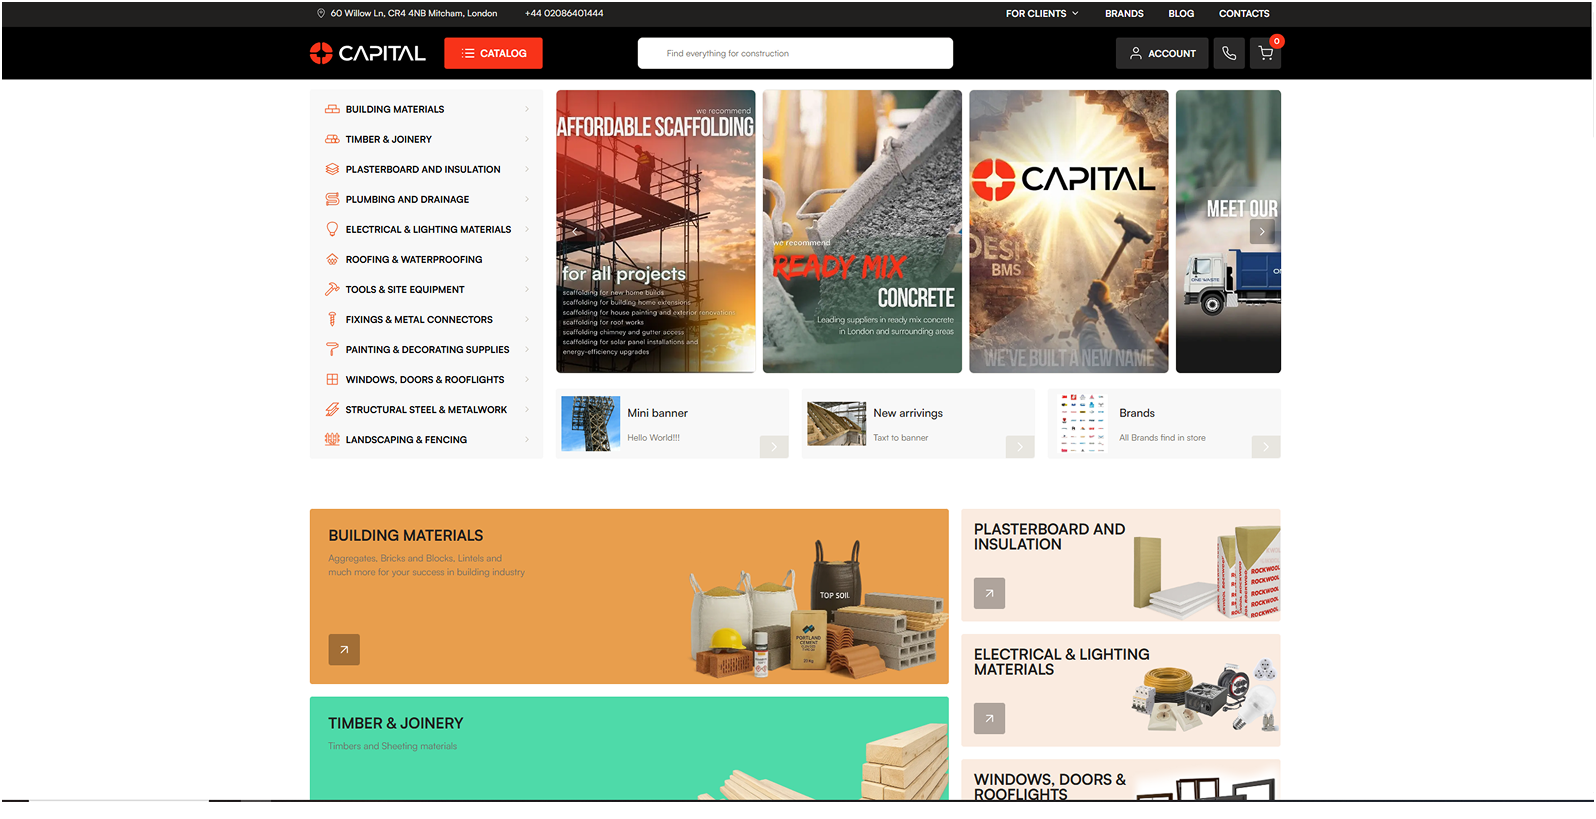Click the Capital logo in the header
This screenshot has width=1596, height=819.
[x=367, y=53]
